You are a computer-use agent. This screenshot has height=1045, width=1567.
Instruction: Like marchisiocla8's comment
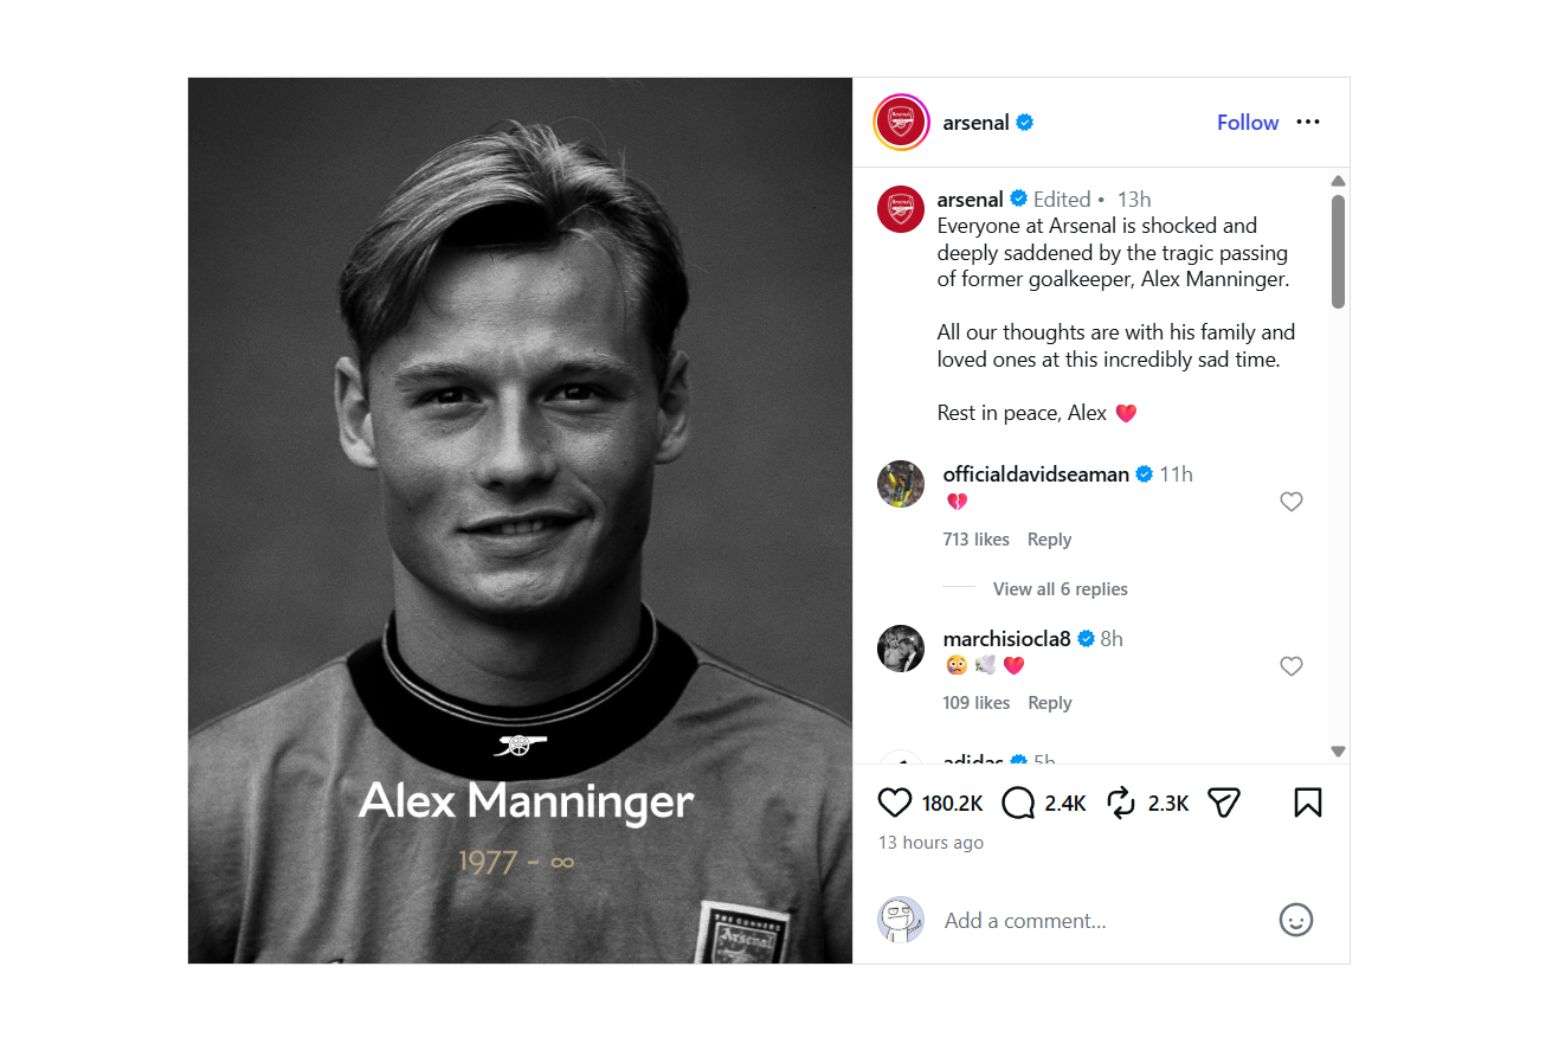click(1291, 666)
